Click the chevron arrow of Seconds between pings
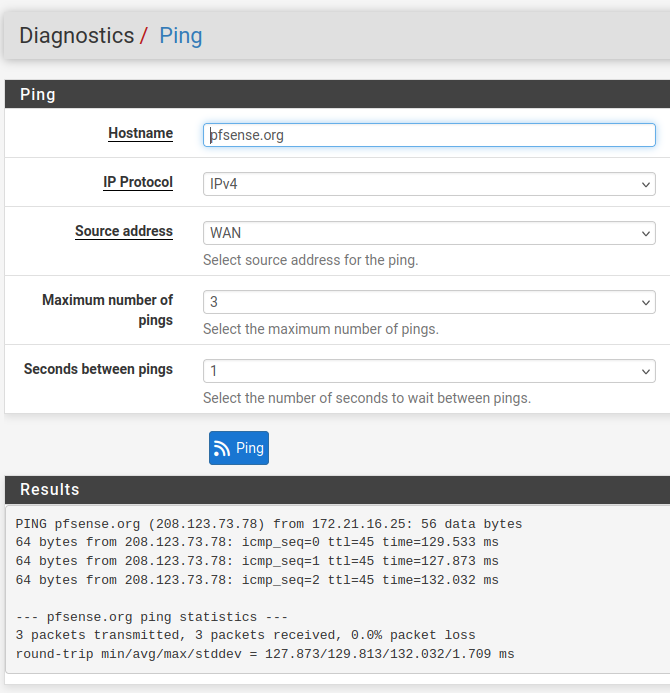The image size is (670, 693). [646, 371]
